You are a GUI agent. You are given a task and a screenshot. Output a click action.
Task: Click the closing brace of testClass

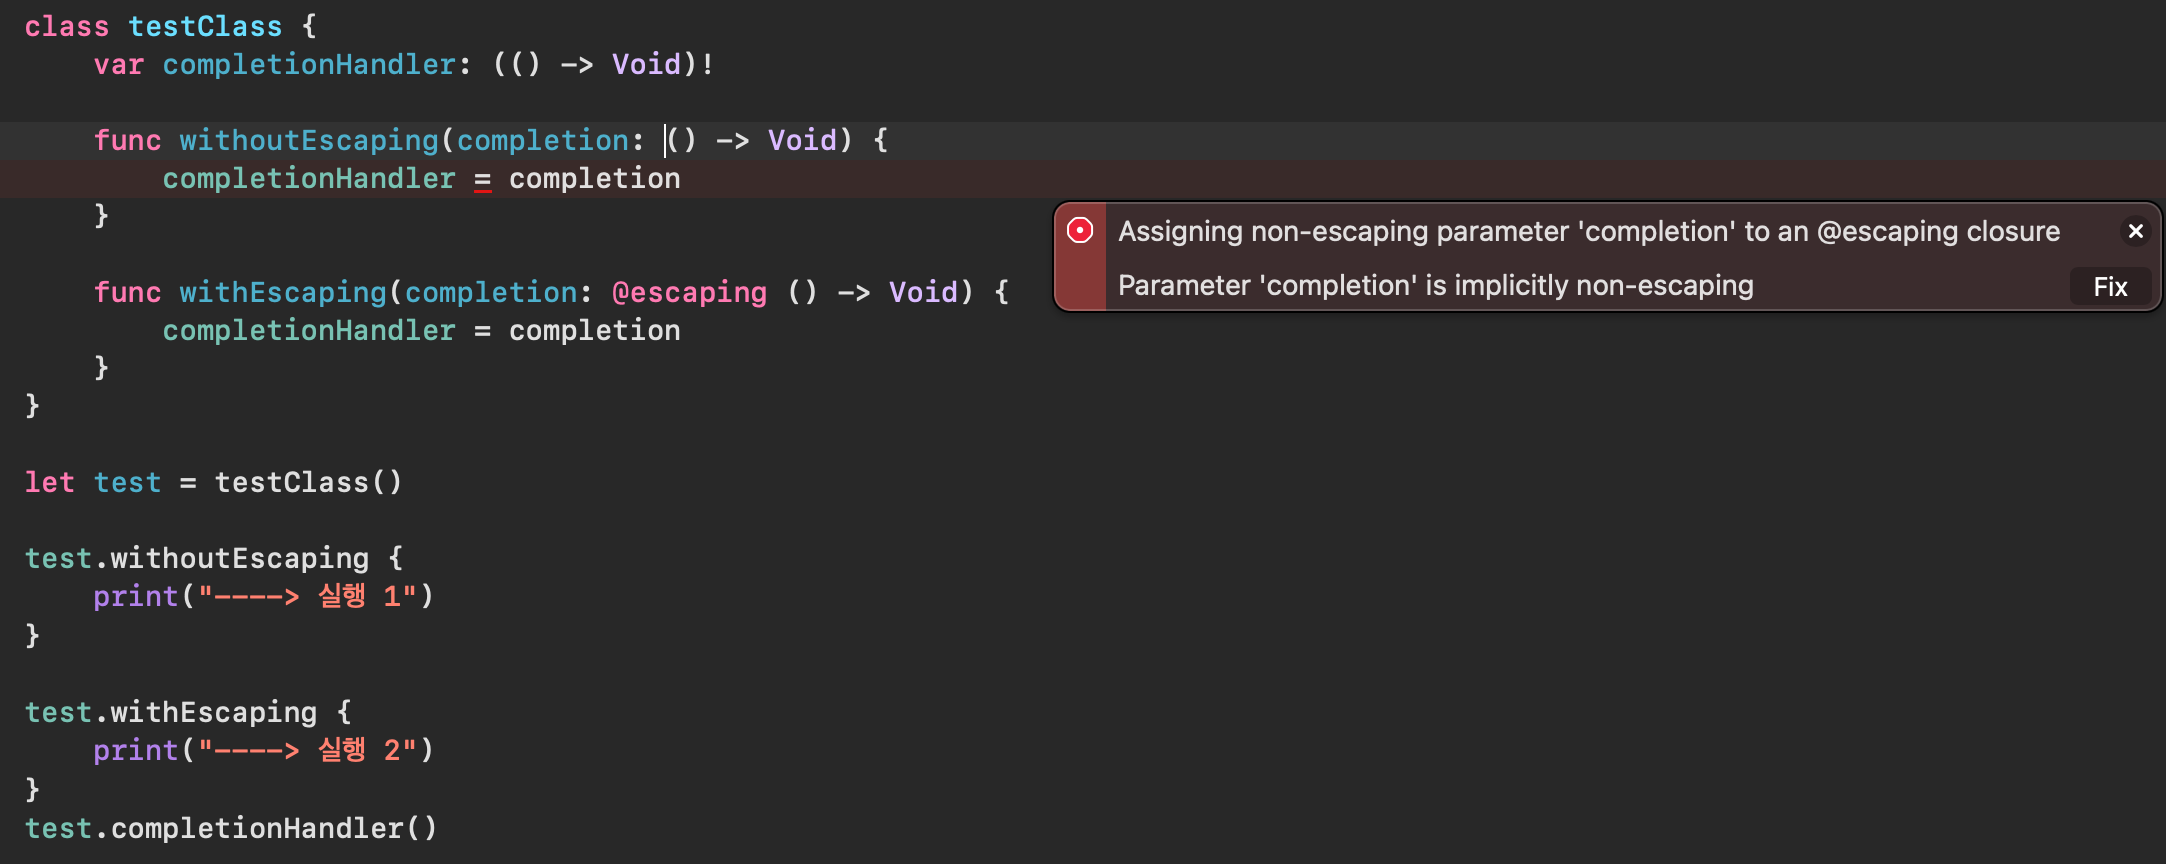pyautogui.click(x=31, y=405)
